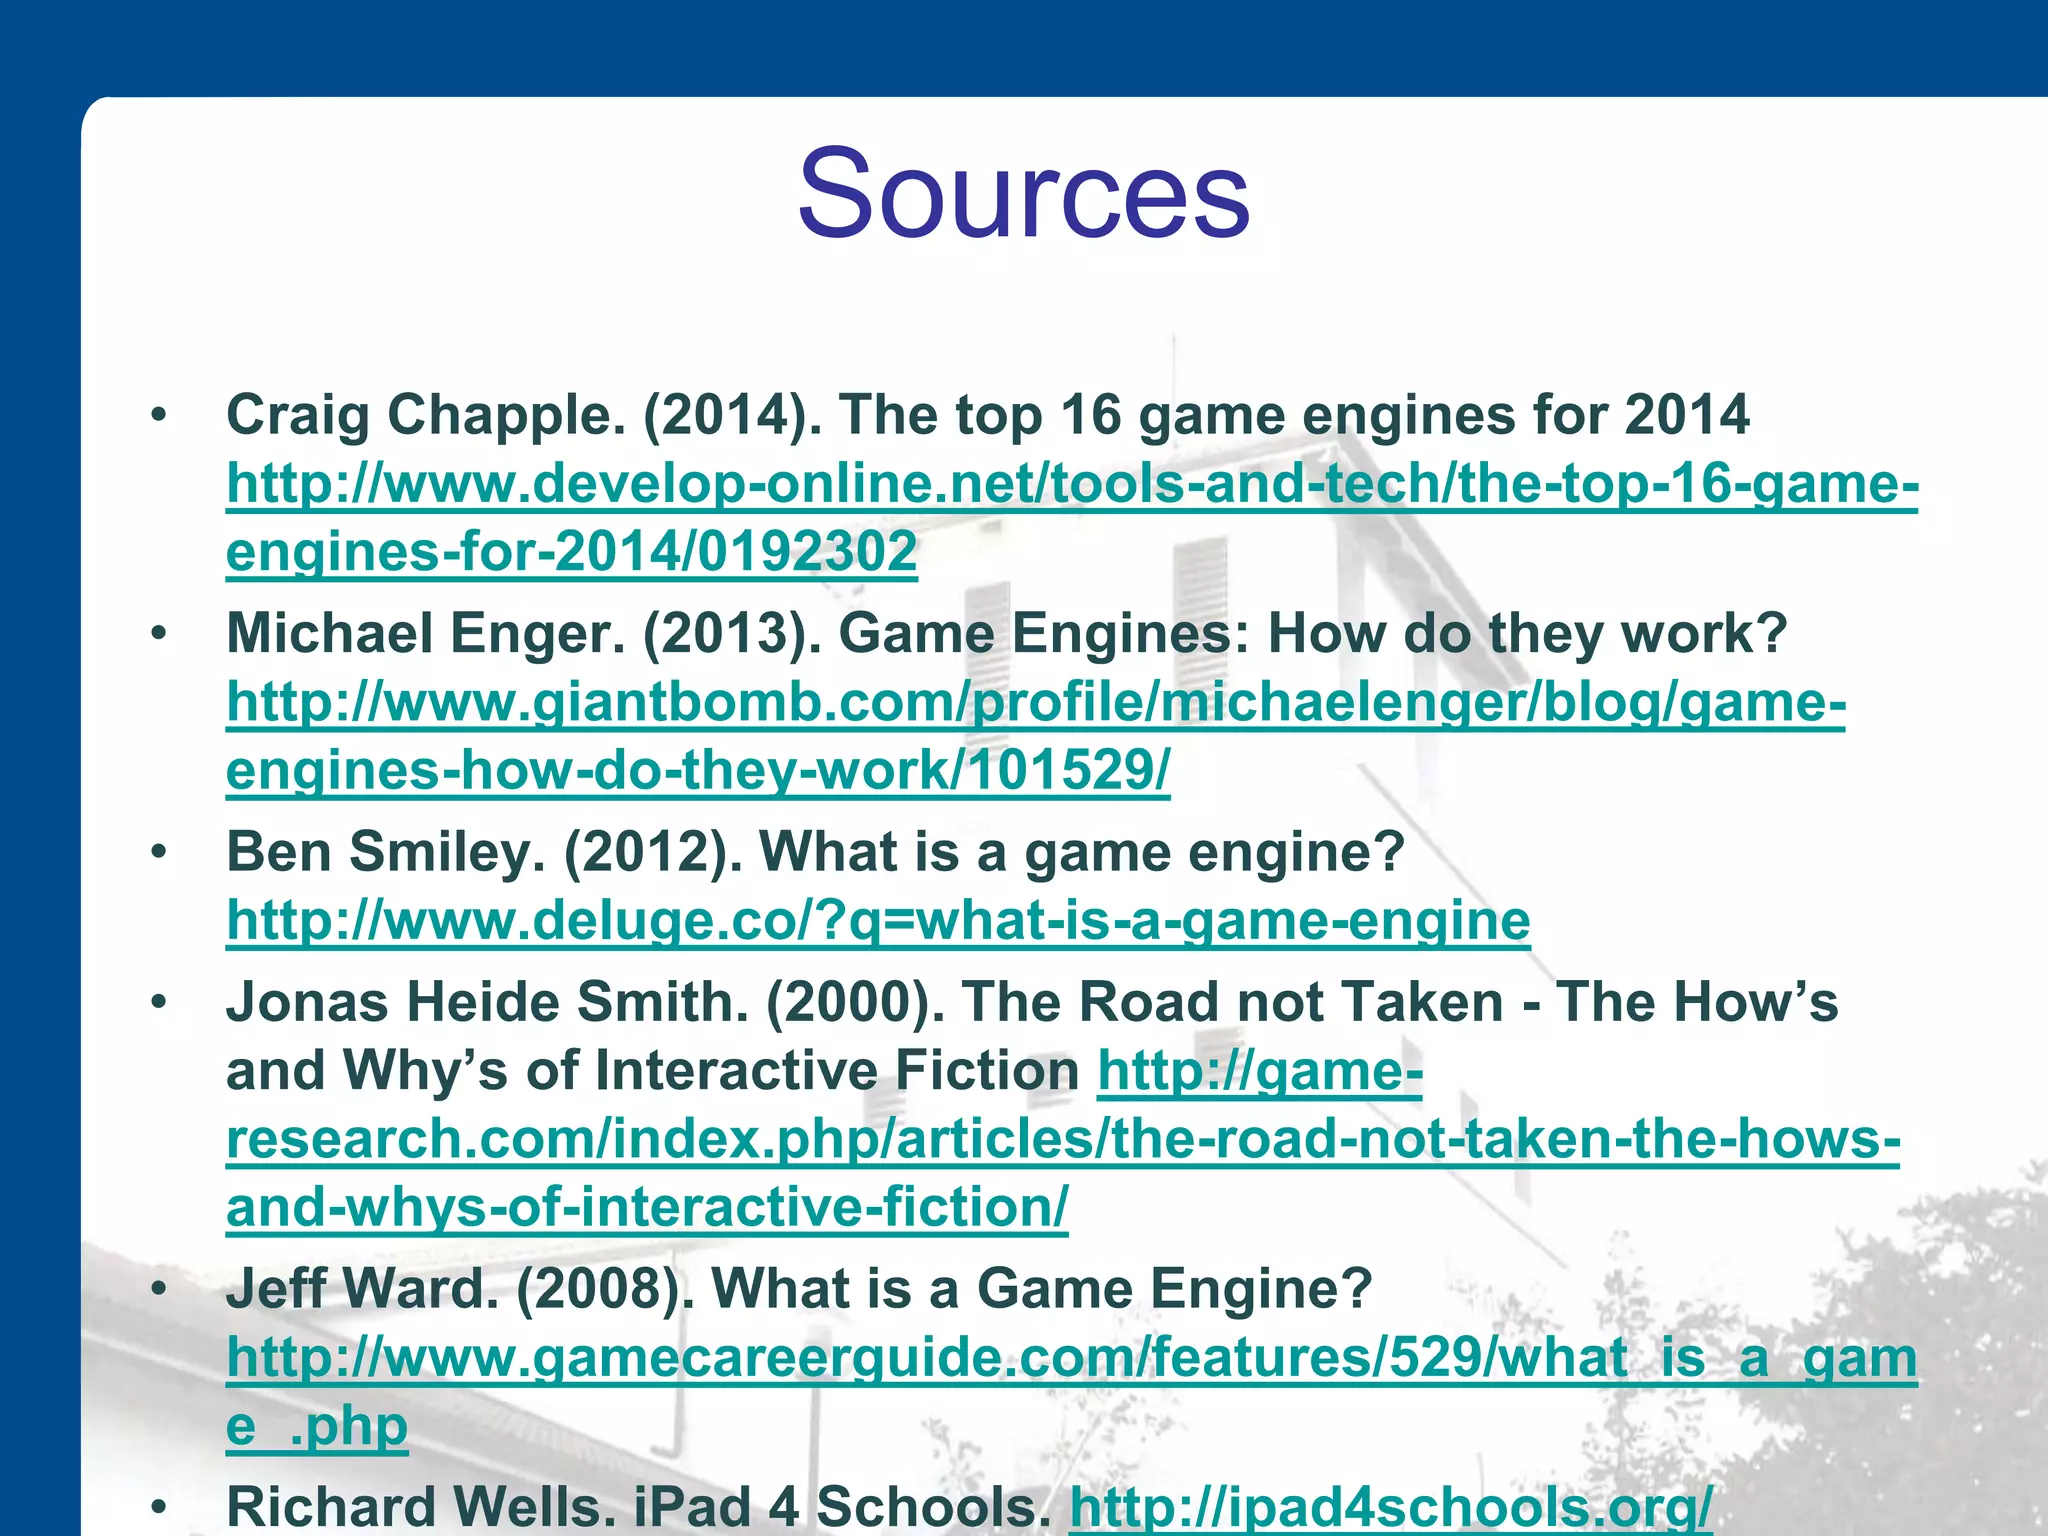Select text 'Jeff Ward. (2008). What is a Game Engine?'
Image resolution: width=2048 pixels, height=1536 pixels.
pos(800,1288)
